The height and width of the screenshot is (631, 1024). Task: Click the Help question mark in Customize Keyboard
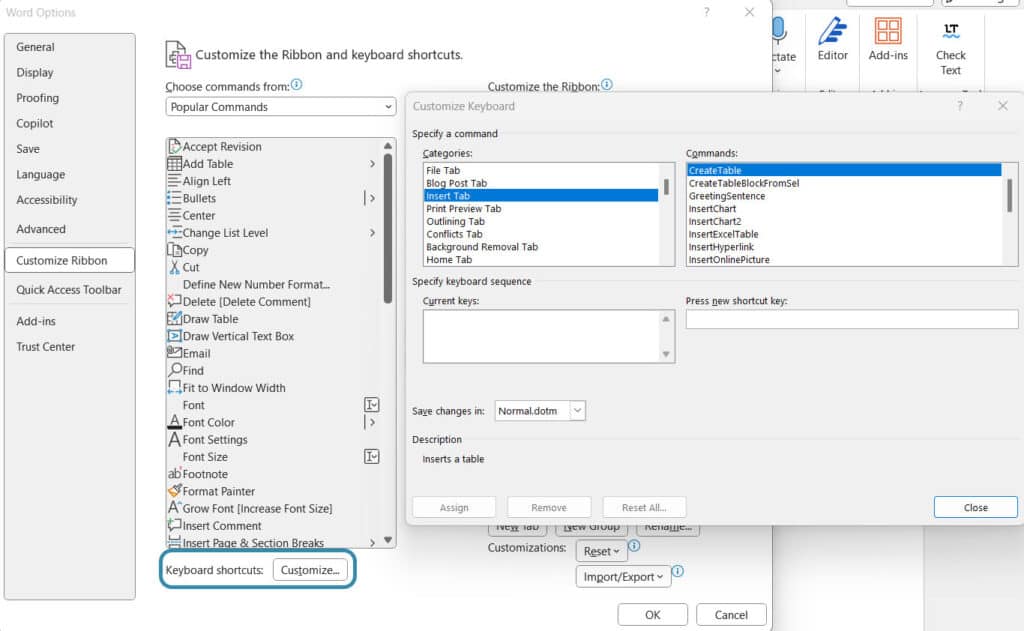(960, 106)
